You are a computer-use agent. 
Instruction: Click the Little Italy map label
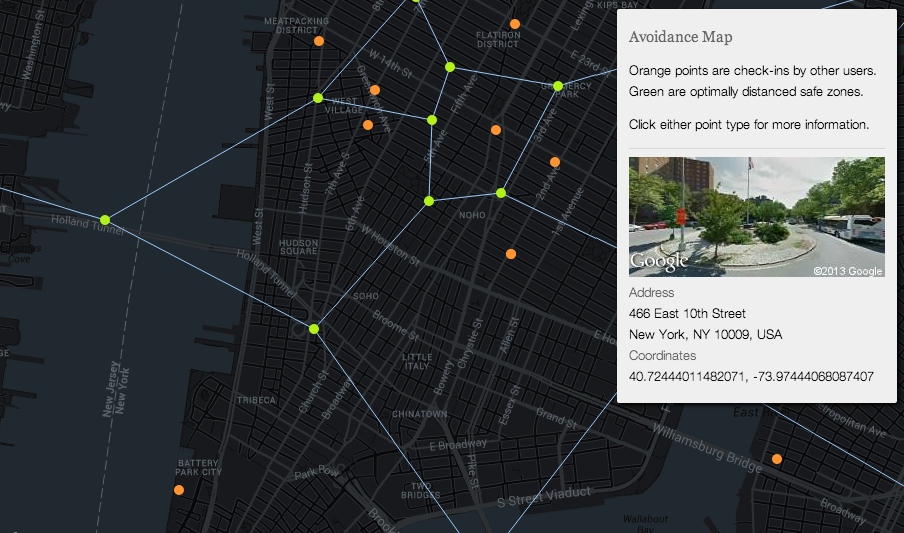point(417,361)
